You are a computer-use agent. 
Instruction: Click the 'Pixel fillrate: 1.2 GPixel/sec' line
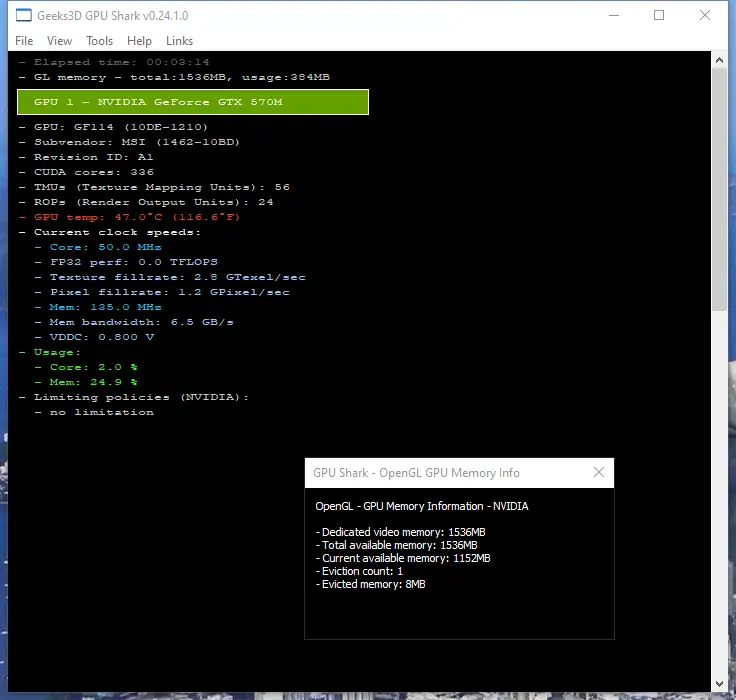point(162,292)
